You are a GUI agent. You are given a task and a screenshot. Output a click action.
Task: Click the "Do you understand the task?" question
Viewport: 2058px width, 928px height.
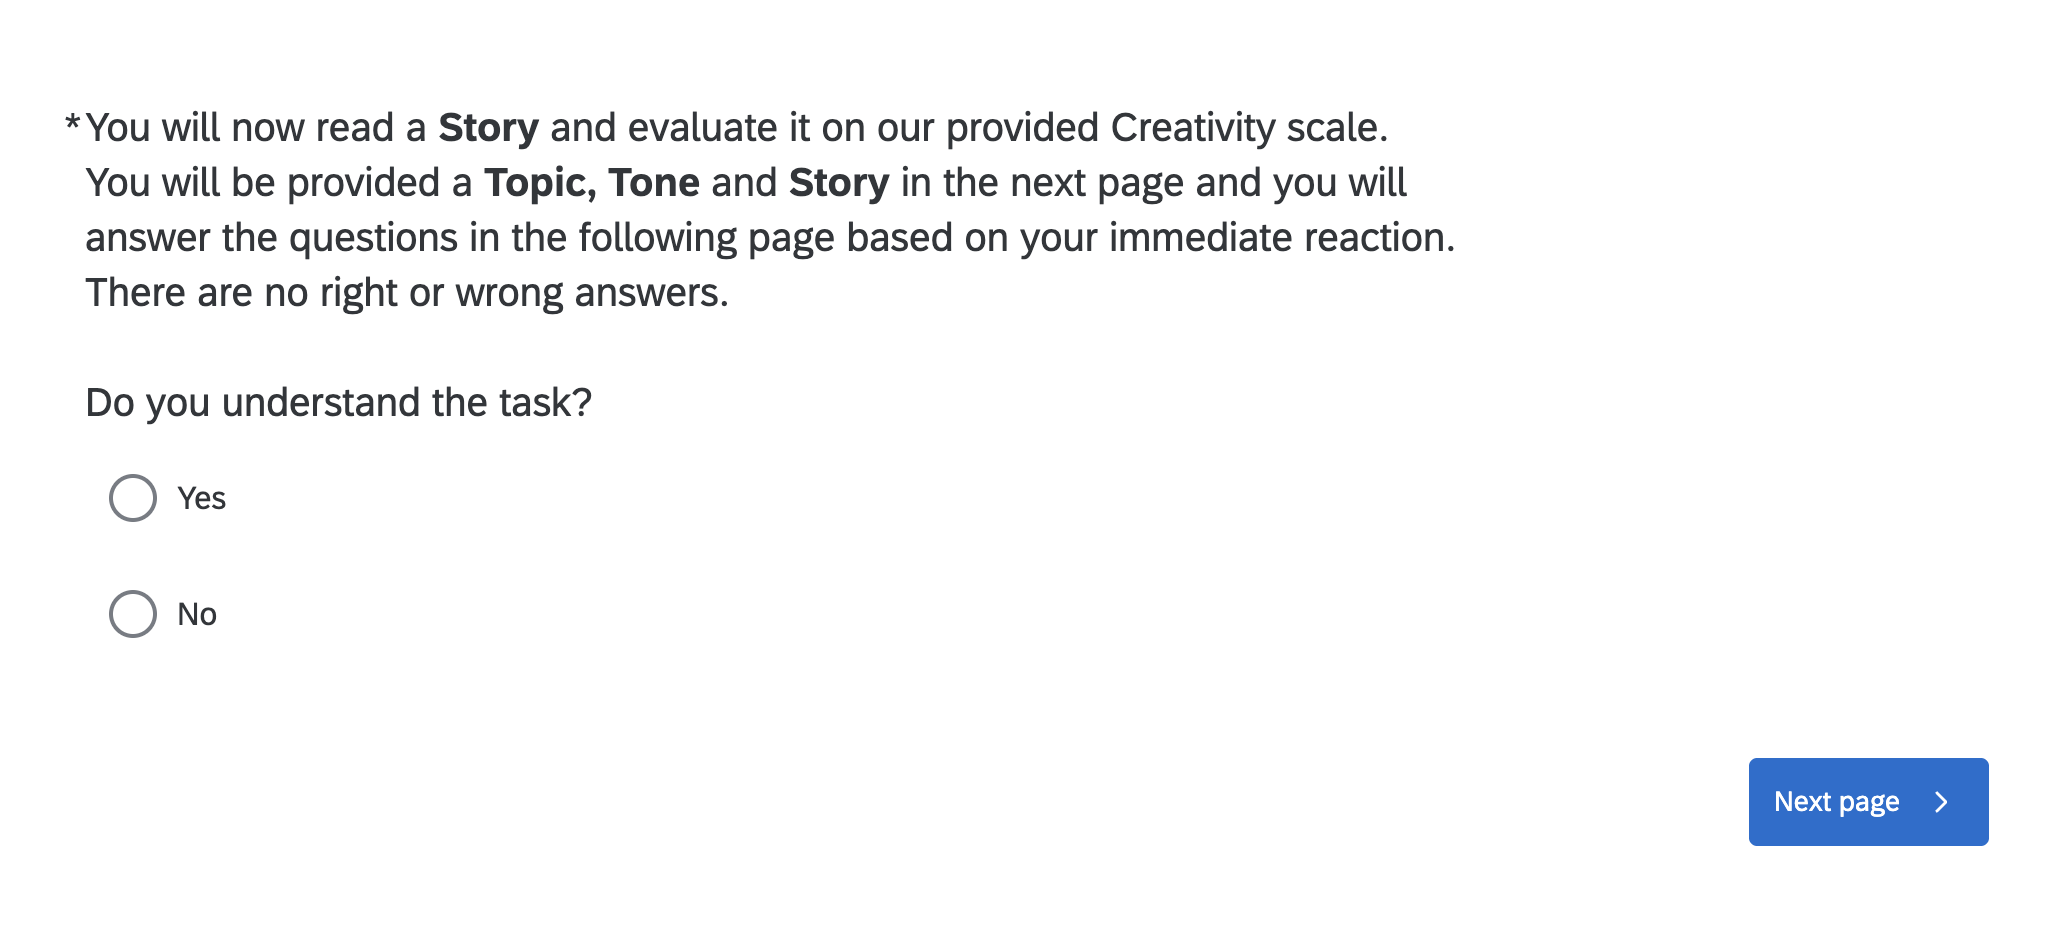point(338,403)
